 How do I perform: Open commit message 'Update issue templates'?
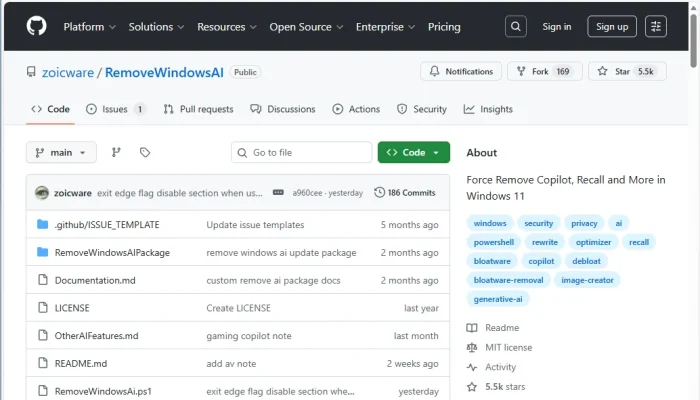(x=255, y=225)
